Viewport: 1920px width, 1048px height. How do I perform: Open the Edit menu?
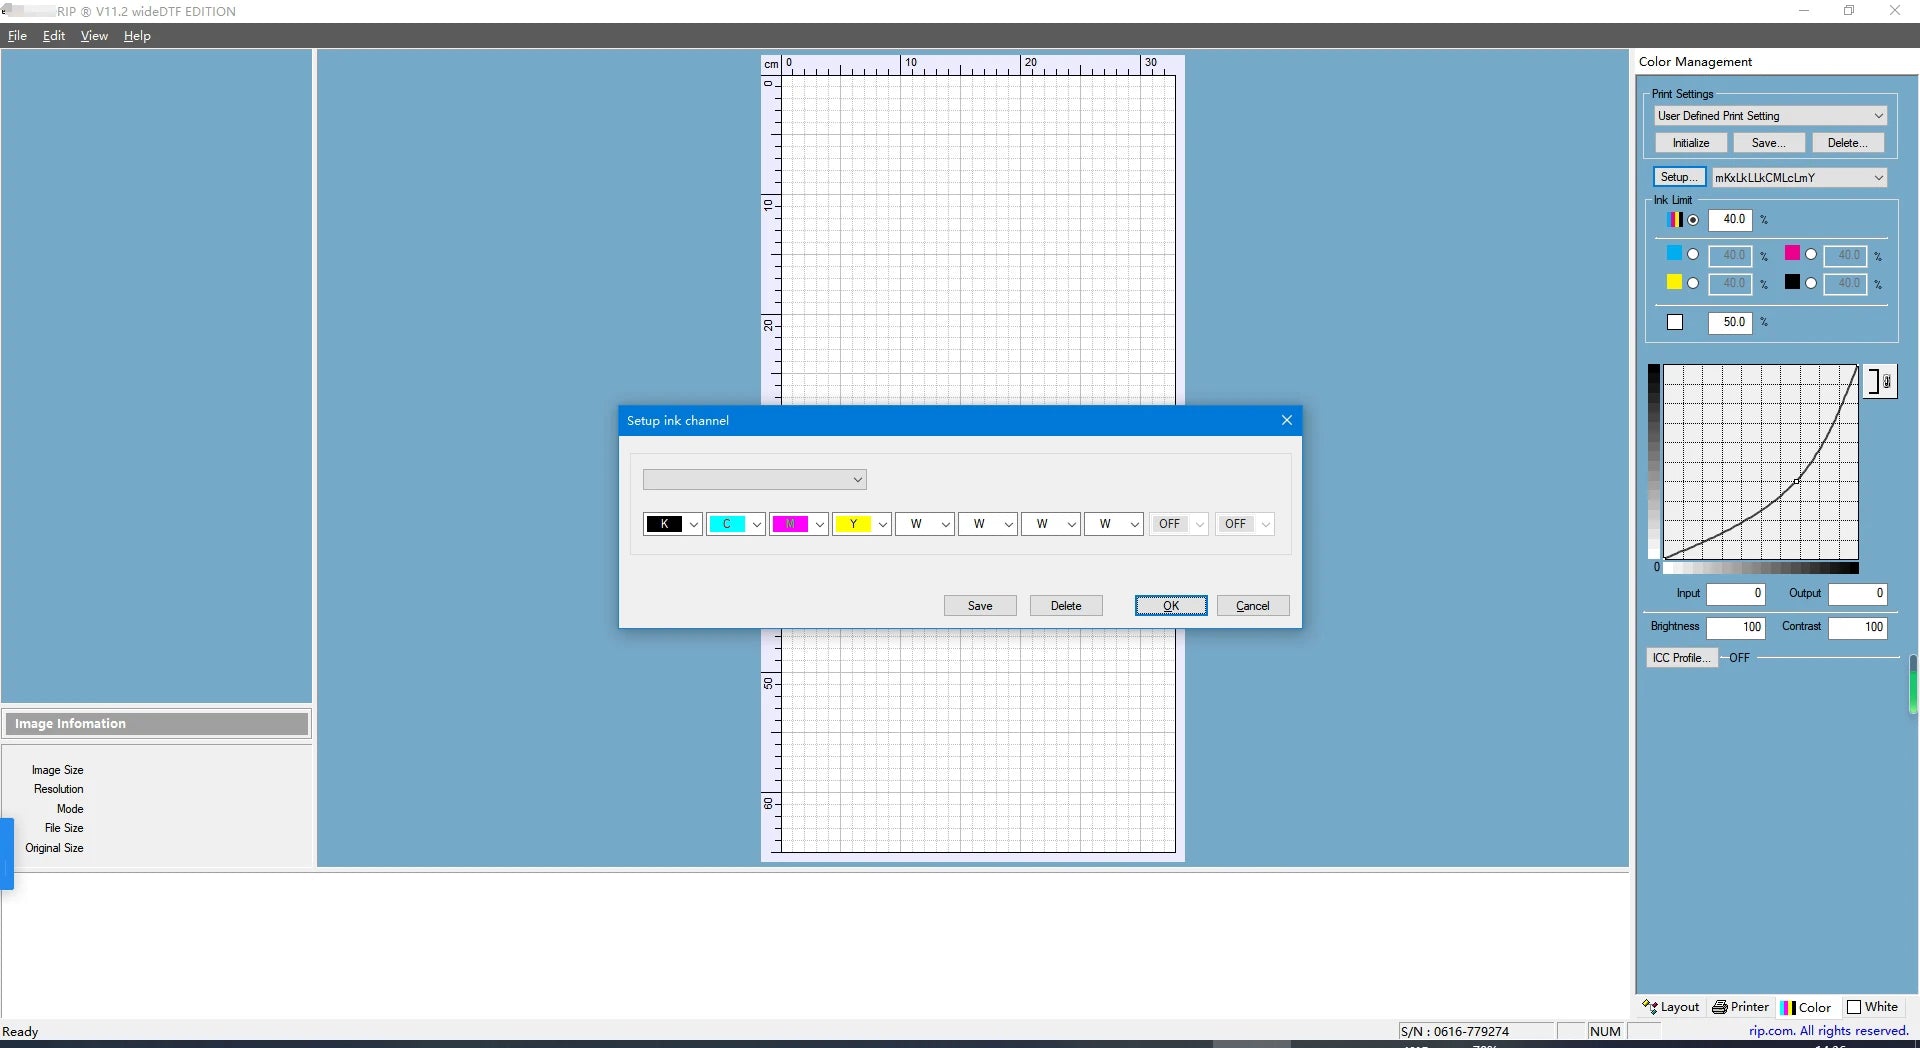(52, 35)
